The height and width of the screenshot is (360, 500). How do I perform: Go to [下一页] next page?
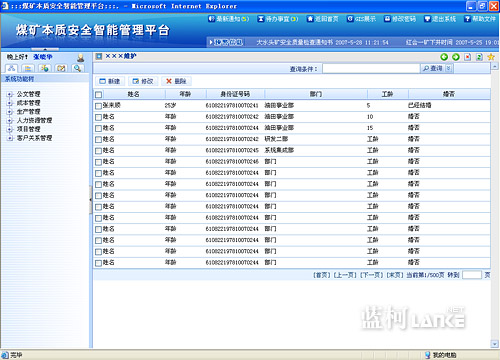[371, 275]
